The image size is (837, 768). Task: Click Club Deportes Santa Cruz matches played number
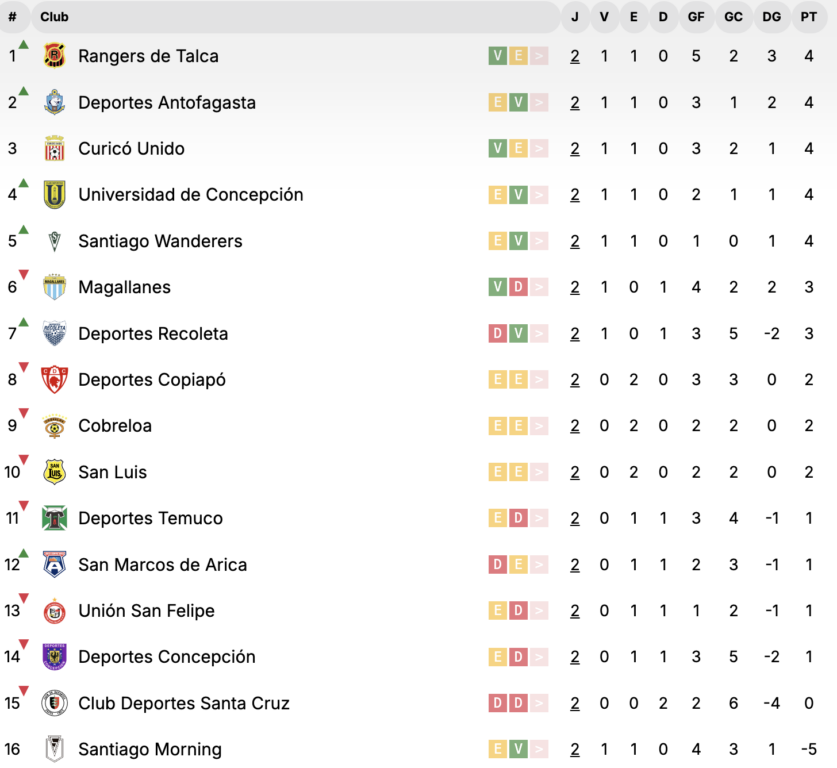pos(575,703)
